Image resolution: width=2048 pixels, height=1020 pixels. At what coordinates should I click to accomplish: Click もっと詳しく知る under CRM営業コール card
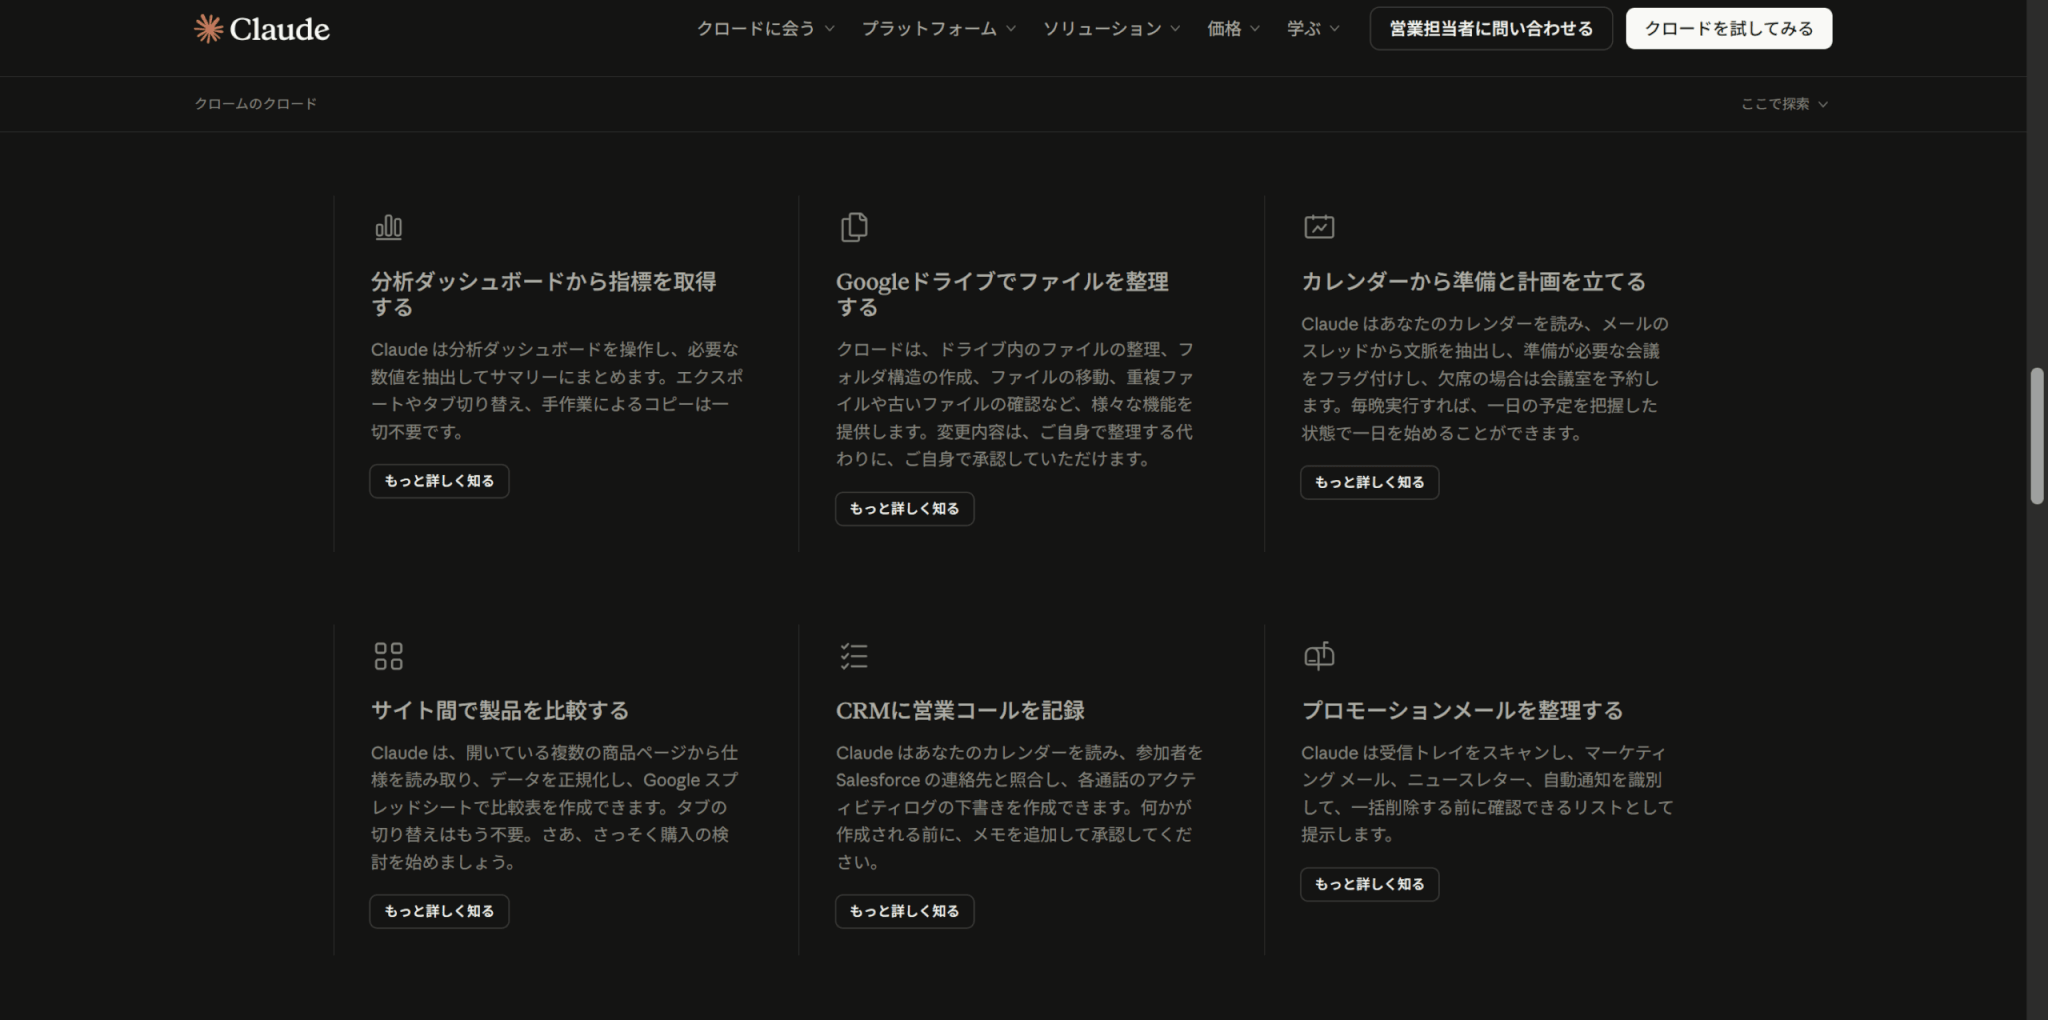904,911
